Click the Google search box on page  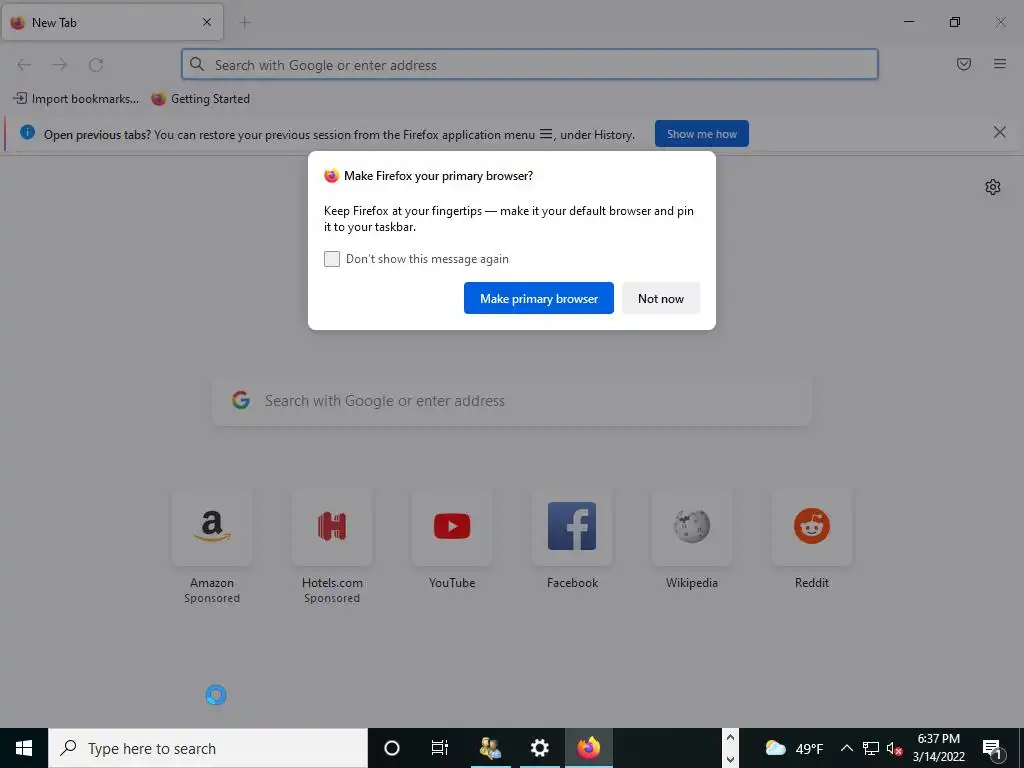pyautogui.click(x=512, y=400)
